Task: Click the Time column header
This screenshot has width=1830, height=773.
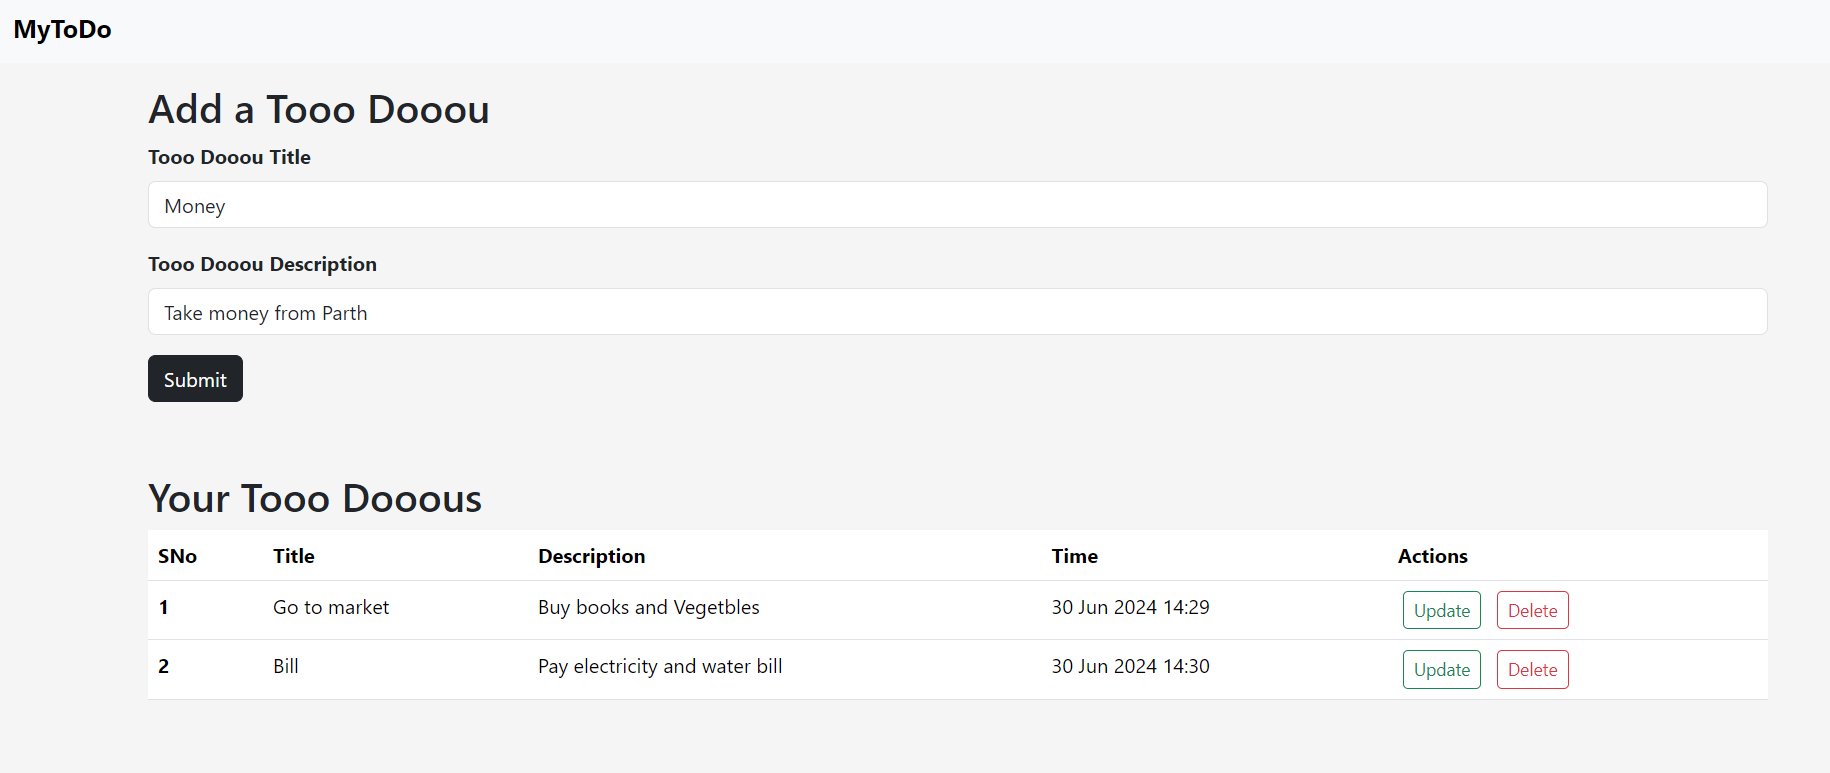Action: point(1074,556)
